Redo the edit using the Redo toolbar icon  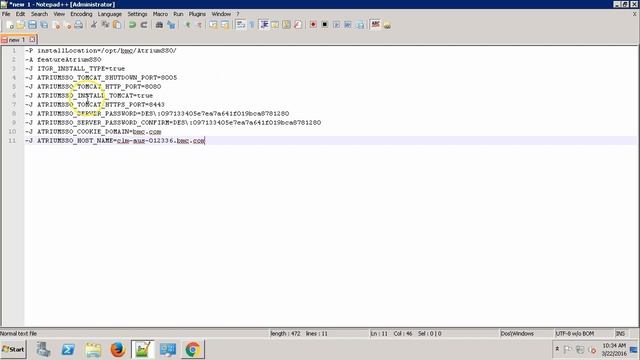pos(144,25)
